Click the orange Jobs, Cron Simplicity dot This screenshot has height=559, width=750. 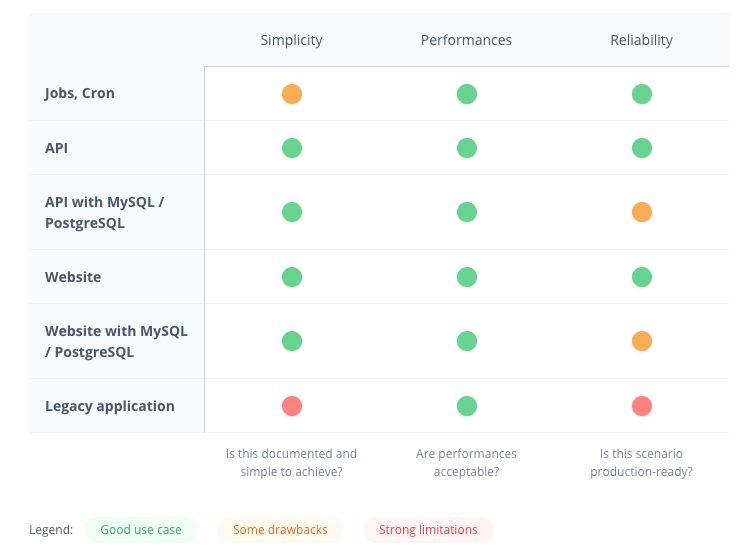292,94
